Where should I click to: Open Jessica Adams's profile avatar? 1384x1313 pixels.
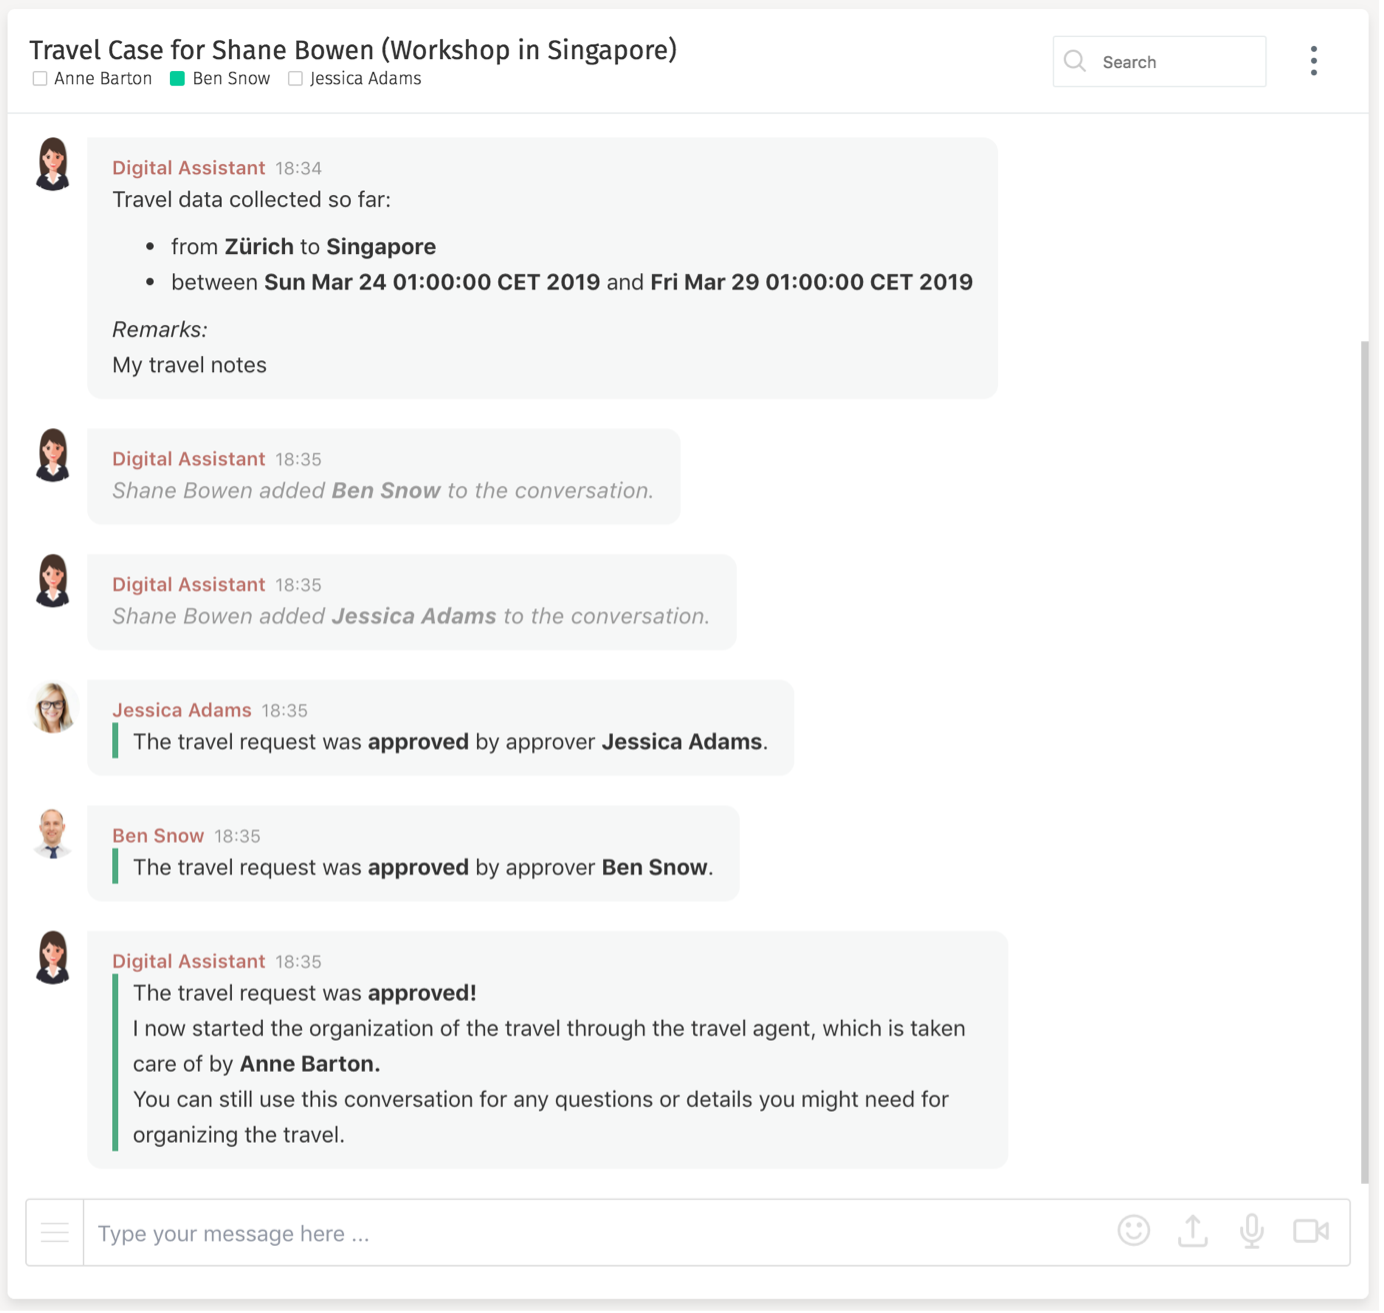point(53,707)
